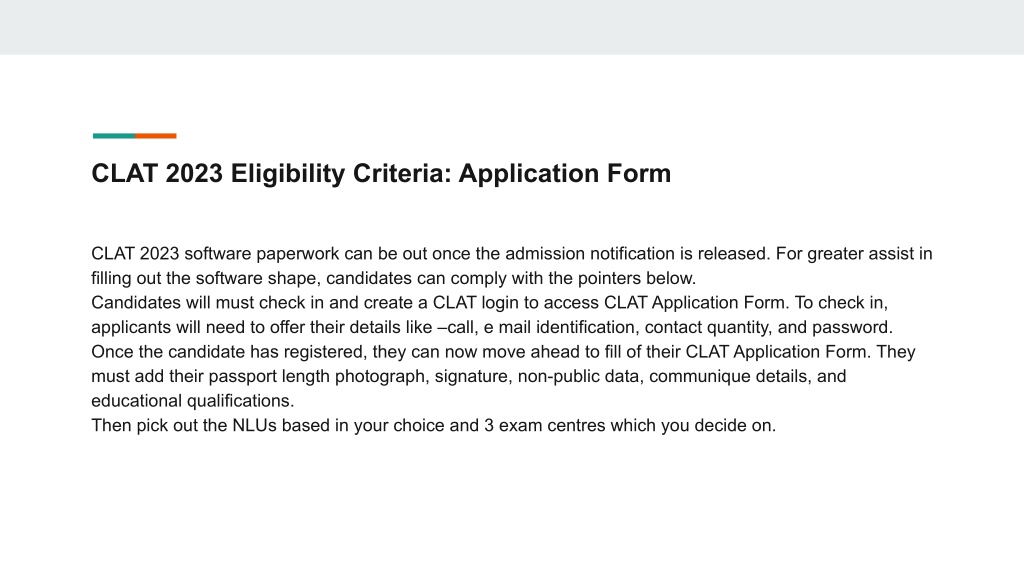Click the line starting "filling out the software shape"
Image resolution: width=1024 pixels, height=576 pixels.
point(393,278)
